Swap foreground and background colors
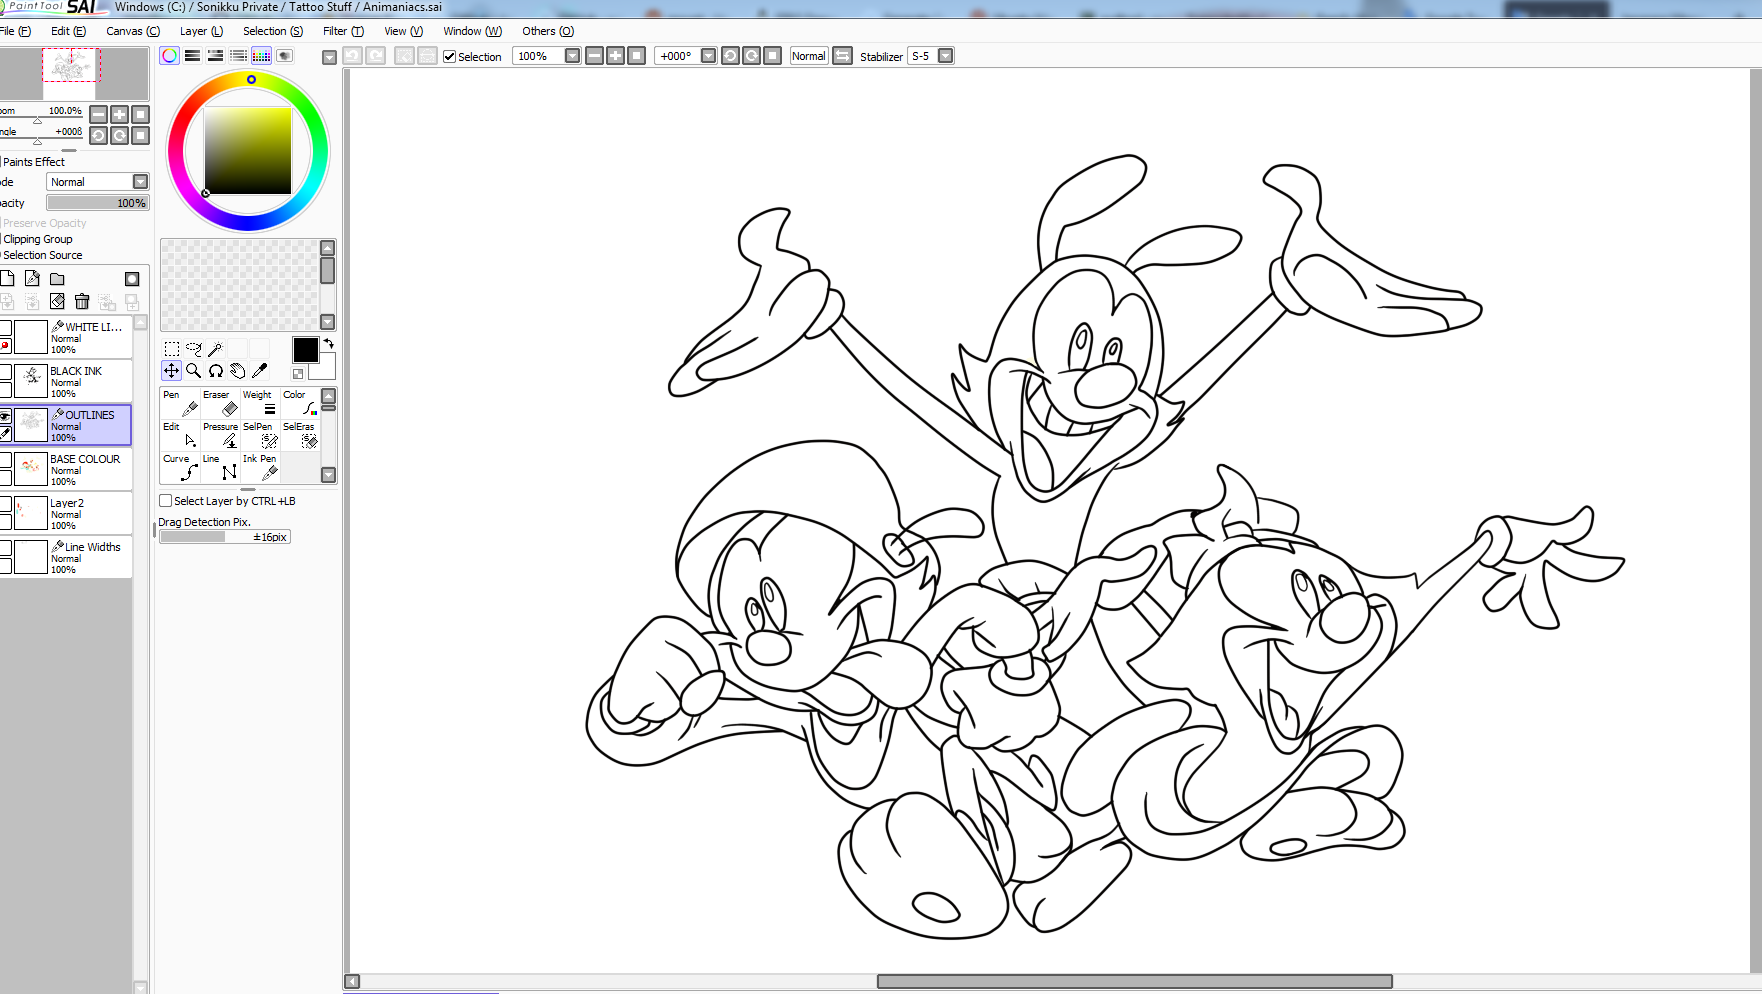The image size is (1762, 994). coord(328,344)
